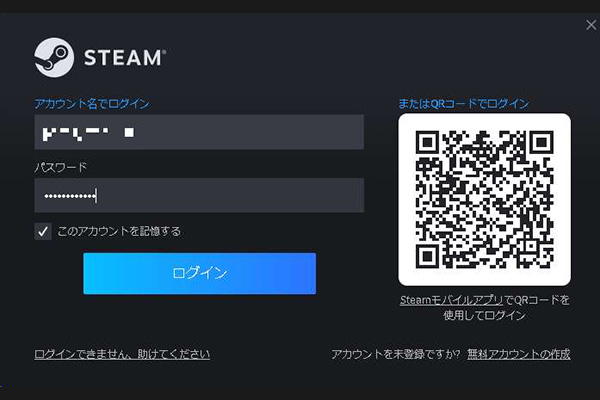Click the blue ログイン button
The height and width of the screenshot is (400, 600).
click(199, 273)
